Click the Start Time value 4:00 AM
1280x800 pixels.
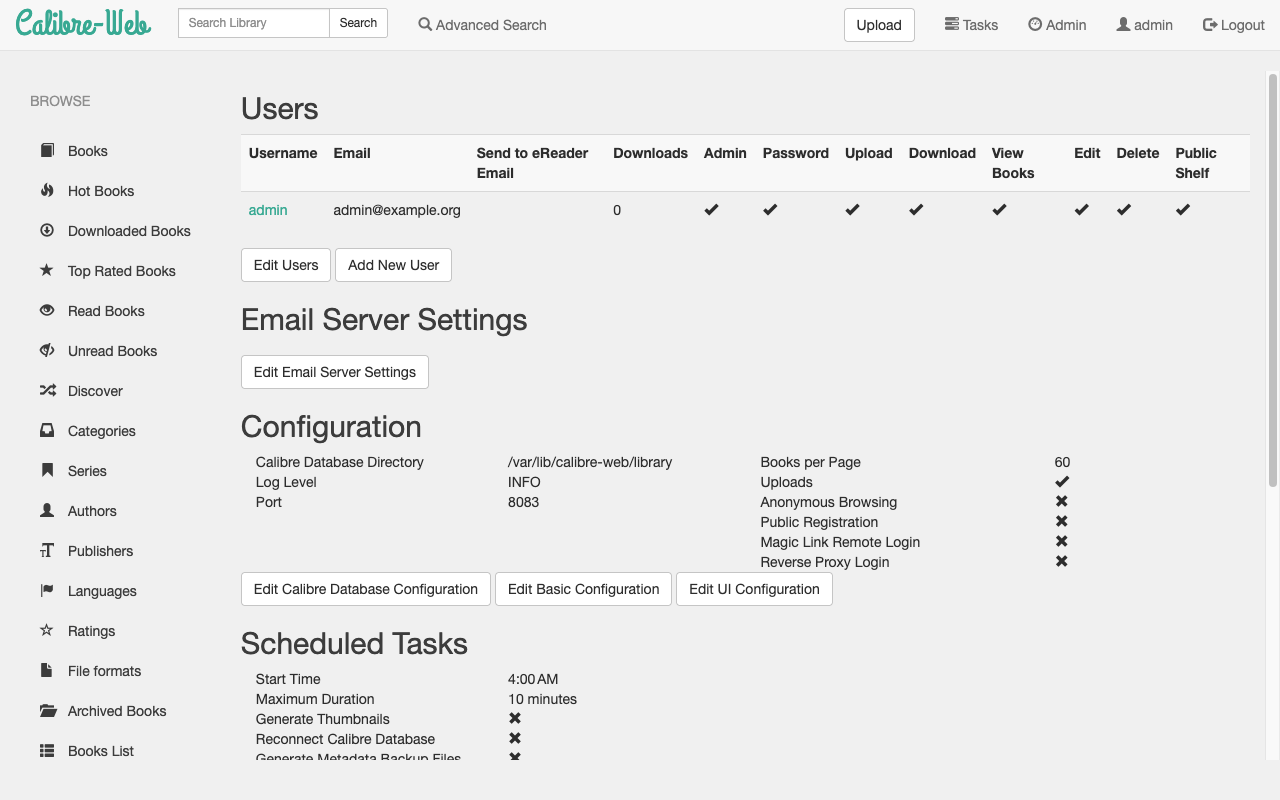[x=533, y=679]
